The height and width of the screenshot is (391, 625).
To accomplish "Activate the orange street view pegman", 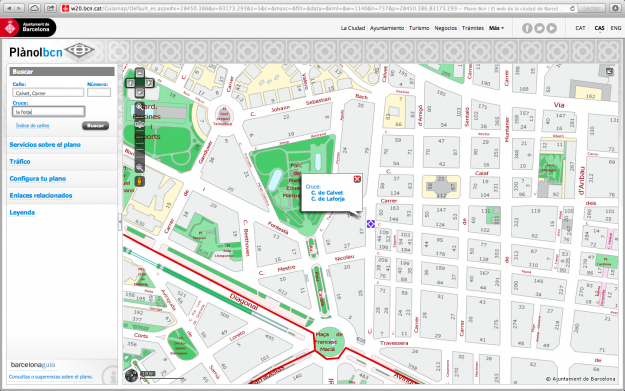I will coord(140,181).
